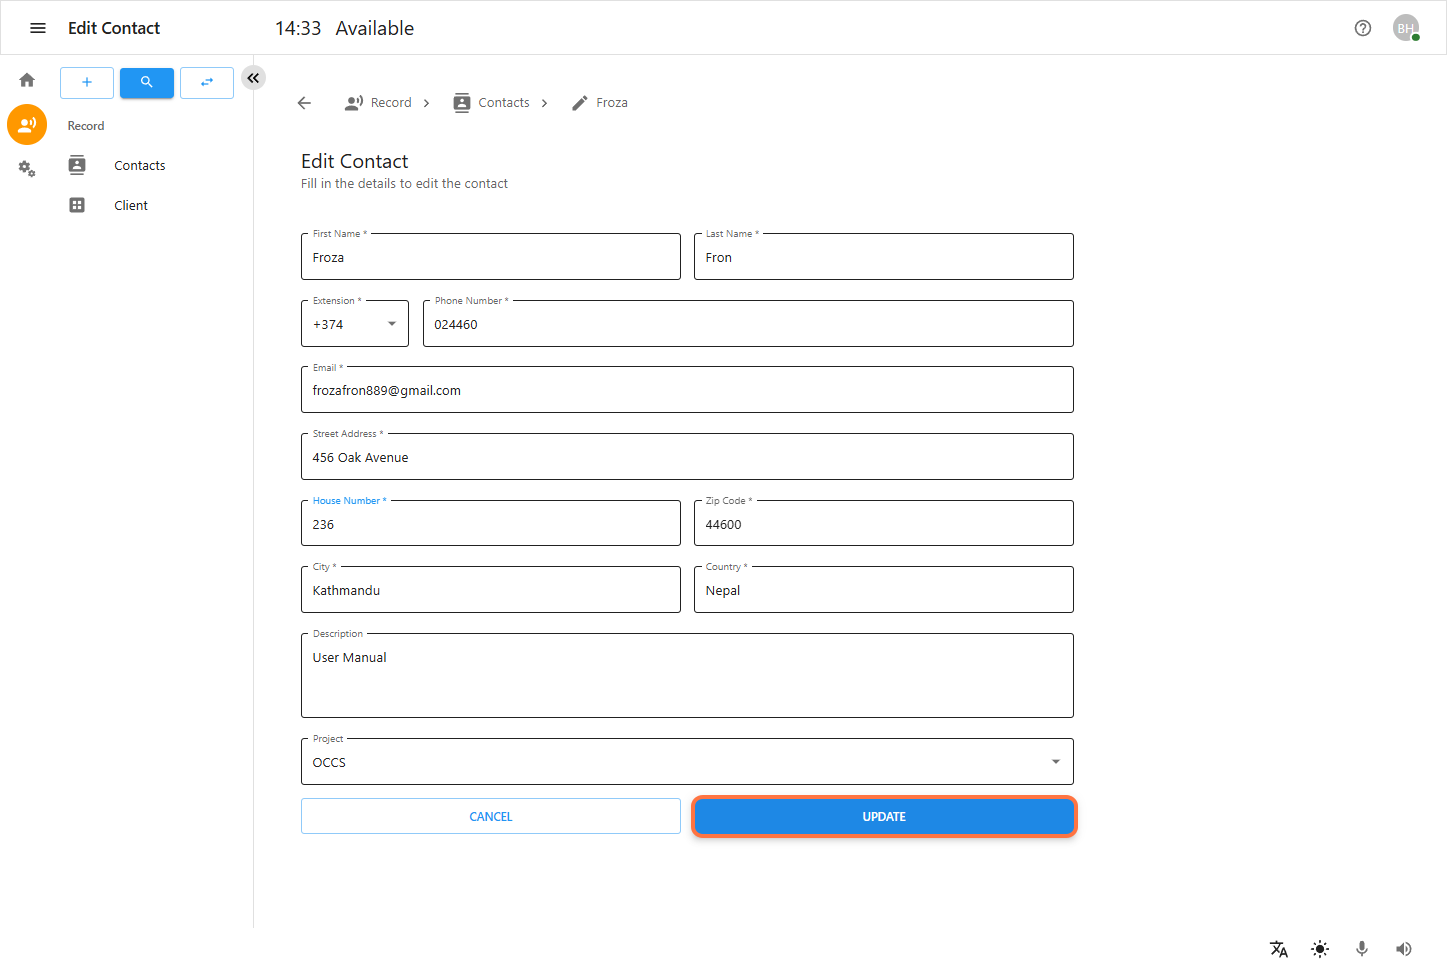
Task: Click the plus add button
Action: [x=87, y=82]
